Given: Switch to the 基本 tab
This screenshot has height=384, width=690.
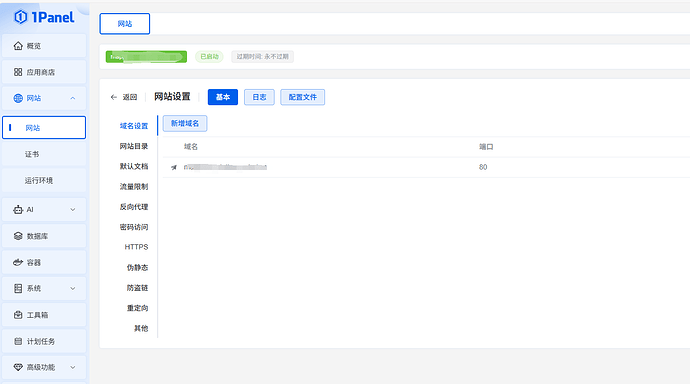Looking at the screenshot, I should (223, 97).
